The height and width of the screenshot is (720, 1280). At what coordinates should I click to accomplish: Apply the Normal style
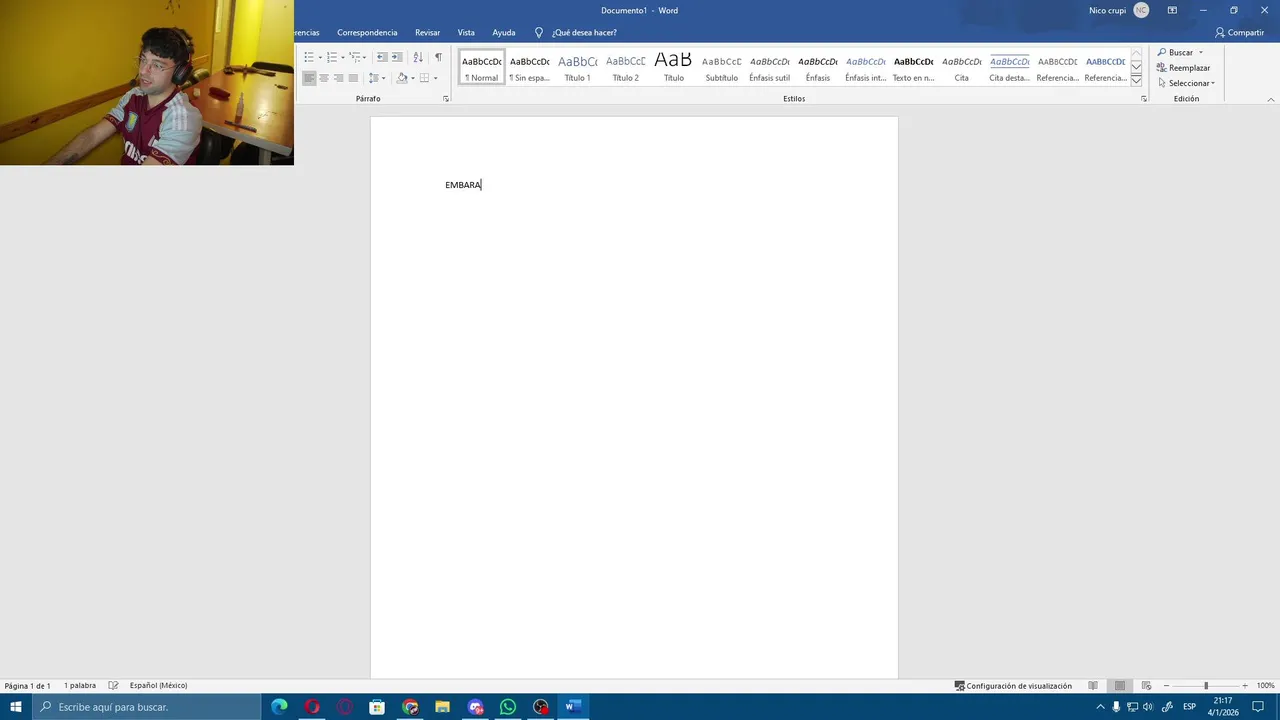(482, 67)
